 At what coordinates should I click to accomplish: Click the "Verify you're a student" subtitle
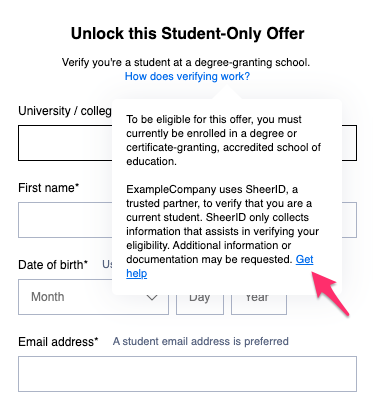pyautogui.click(x=186, y=62)
